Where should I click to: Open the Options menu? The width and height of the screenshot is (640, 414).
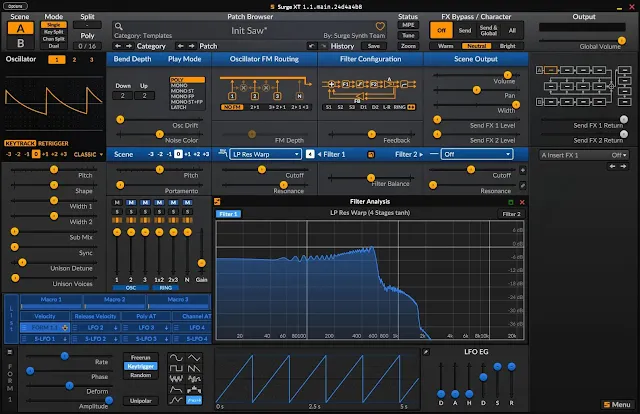coord(15,6)
